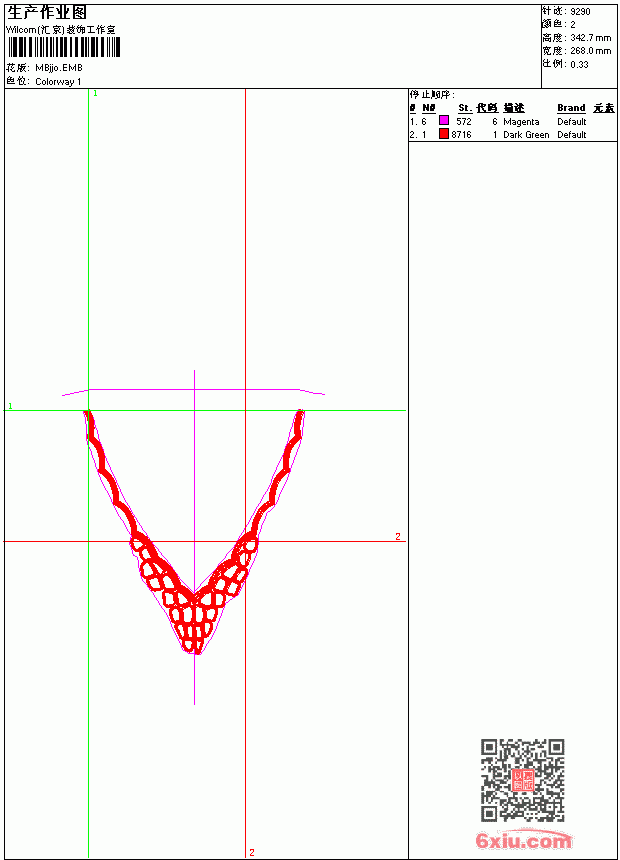Click the 342.7 mm height value
The height and width of the screenshot is (860, 620).
[591, 38]
